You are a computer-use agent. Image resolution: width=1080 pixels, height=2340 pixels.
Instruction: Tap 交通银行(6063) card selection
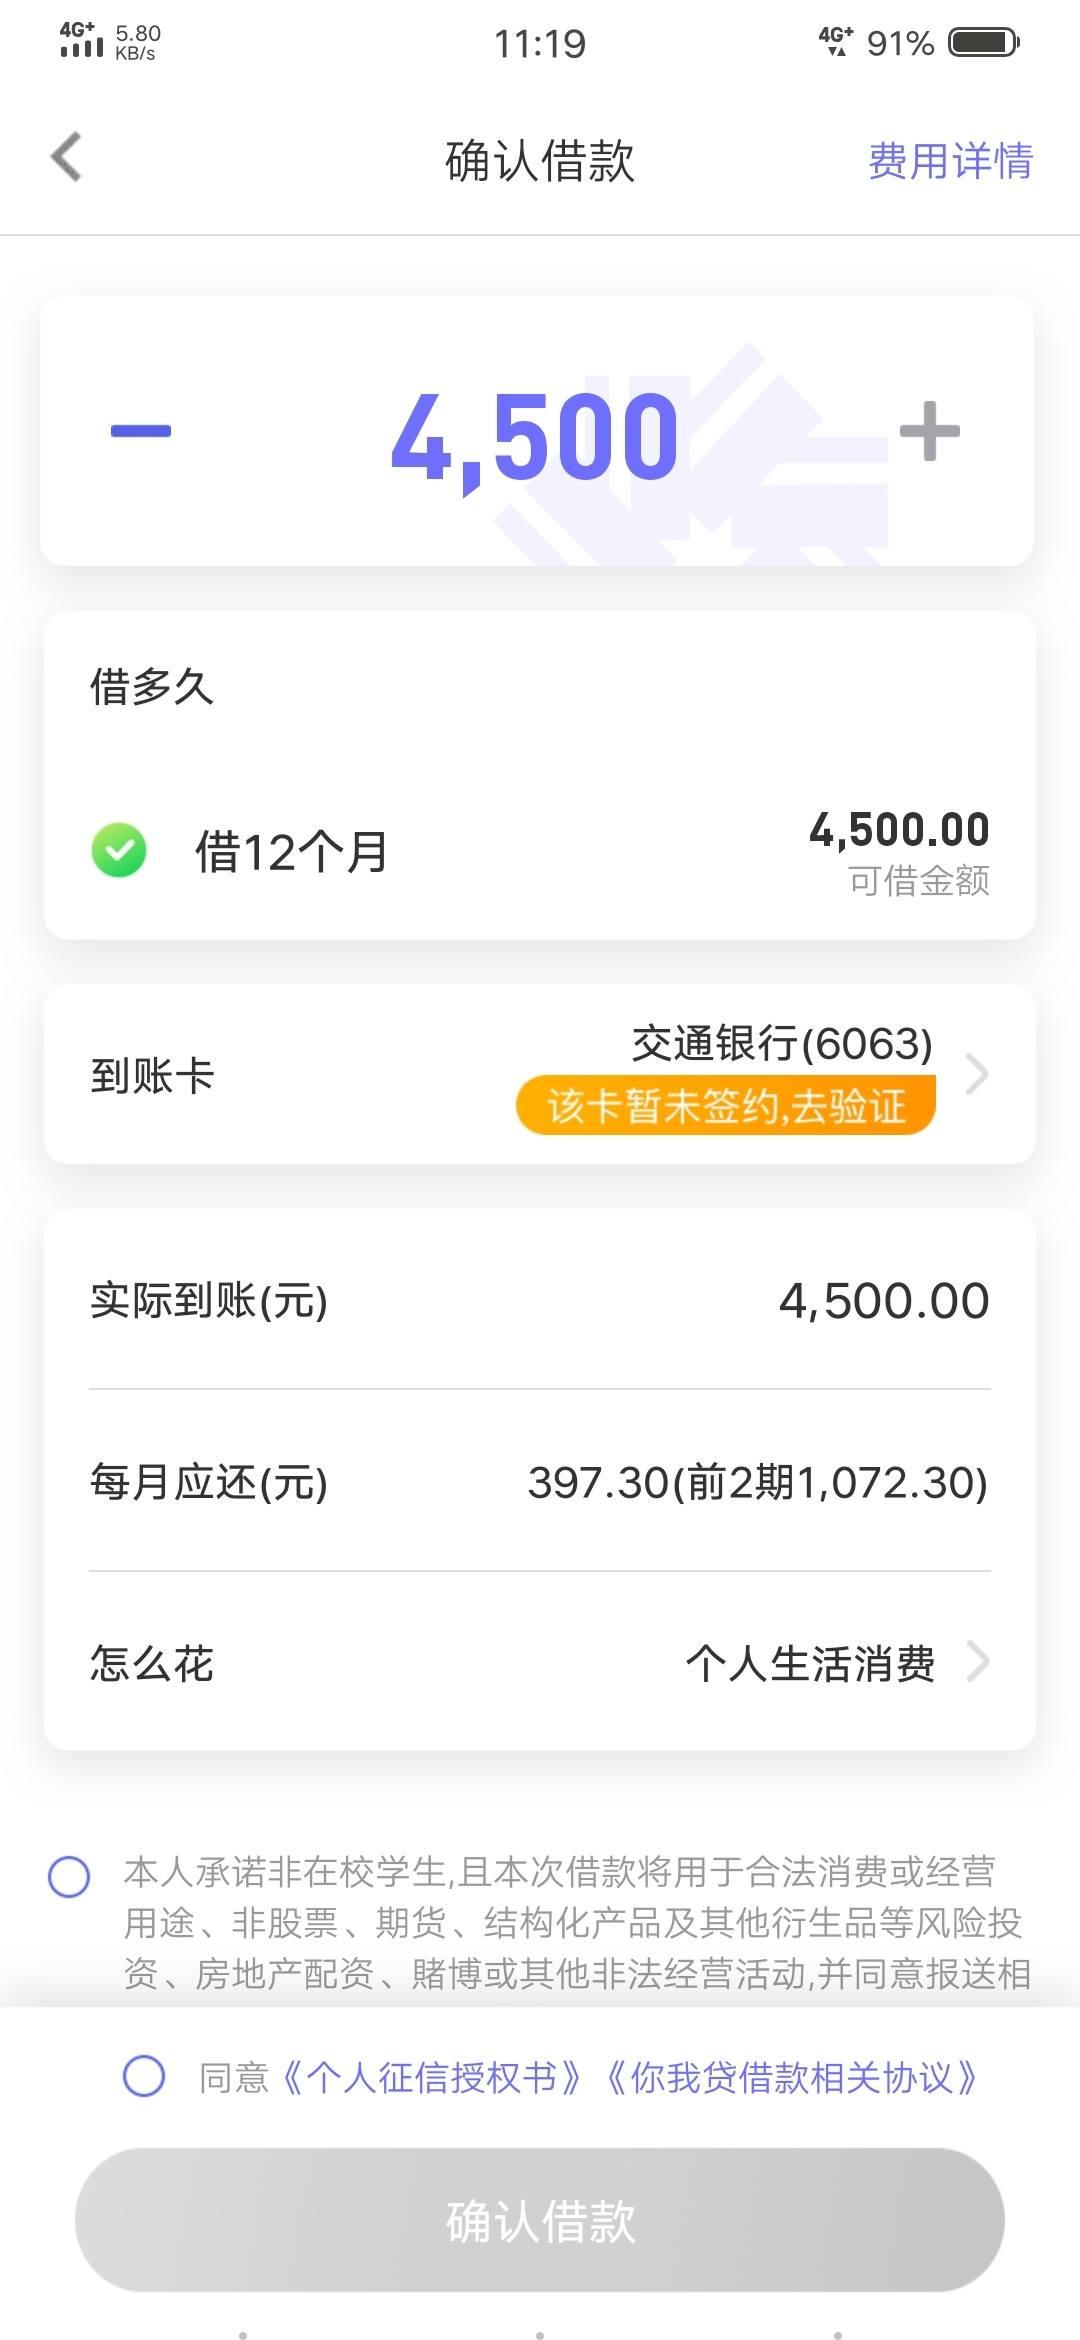click(x=782, y=1043)
